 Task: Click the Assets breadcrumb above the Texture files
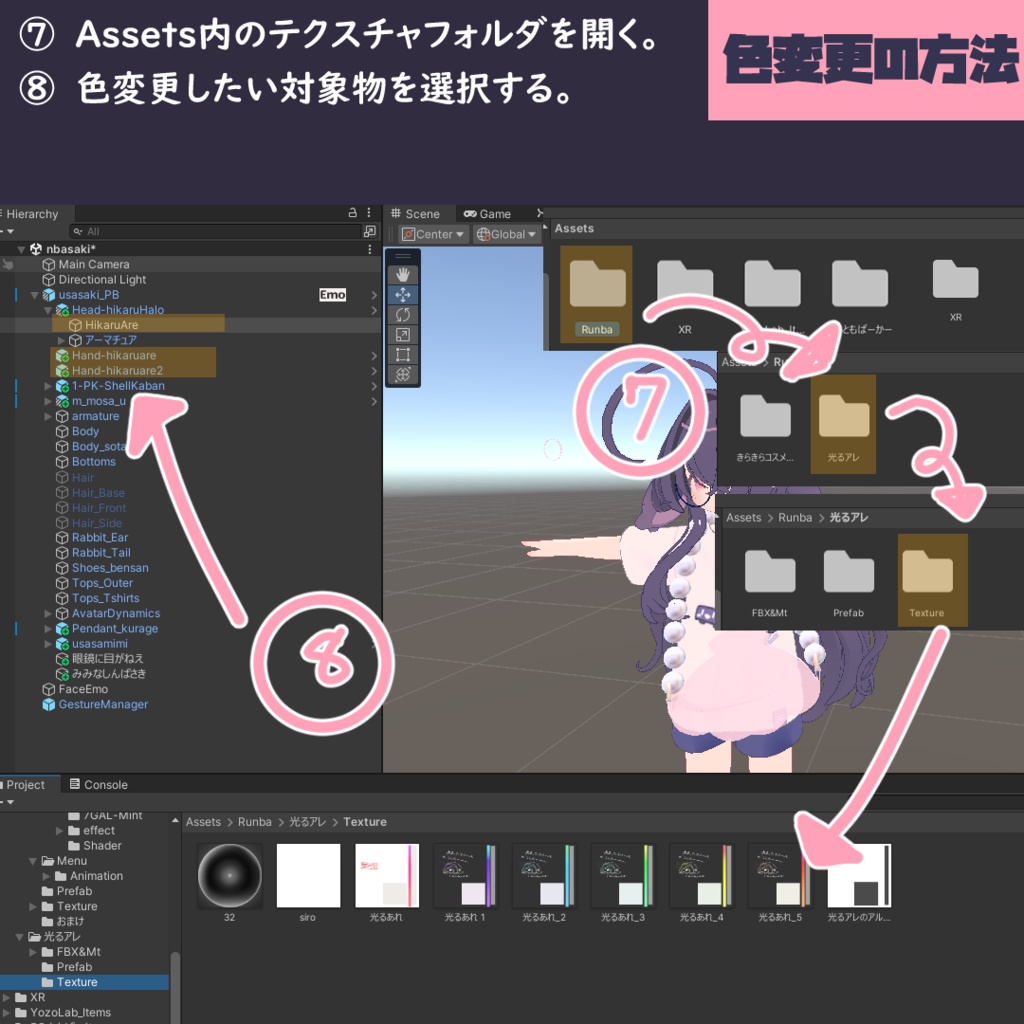pos(204,821)
